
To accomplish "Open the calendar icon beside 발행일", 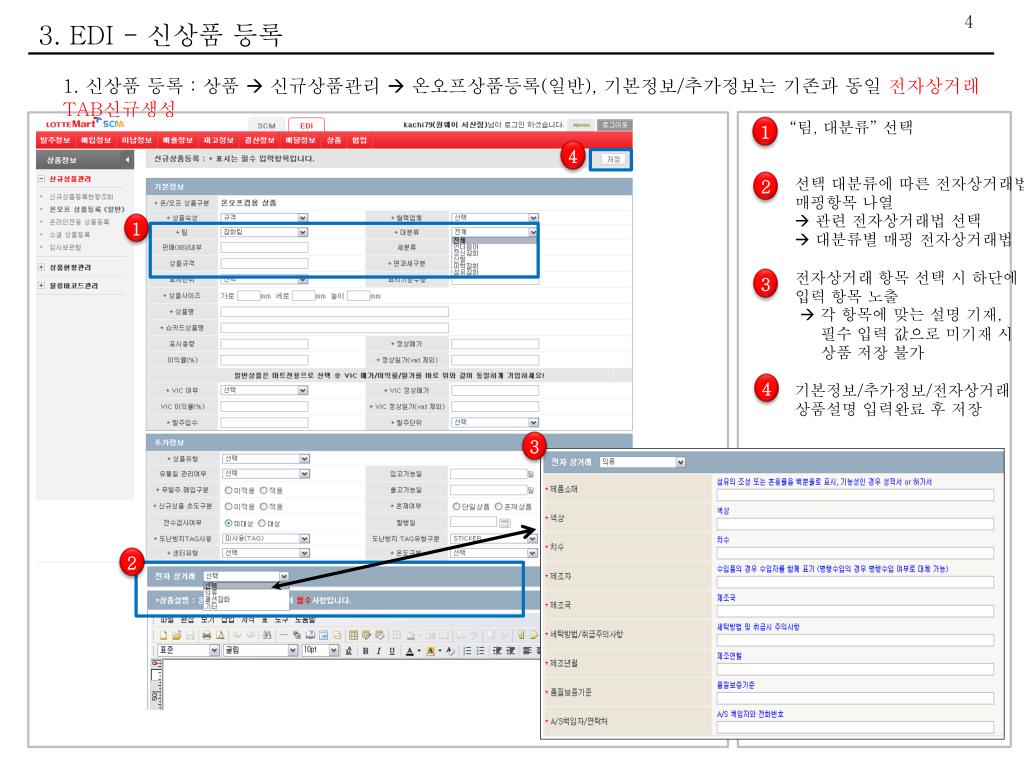I will coord(505,522).
